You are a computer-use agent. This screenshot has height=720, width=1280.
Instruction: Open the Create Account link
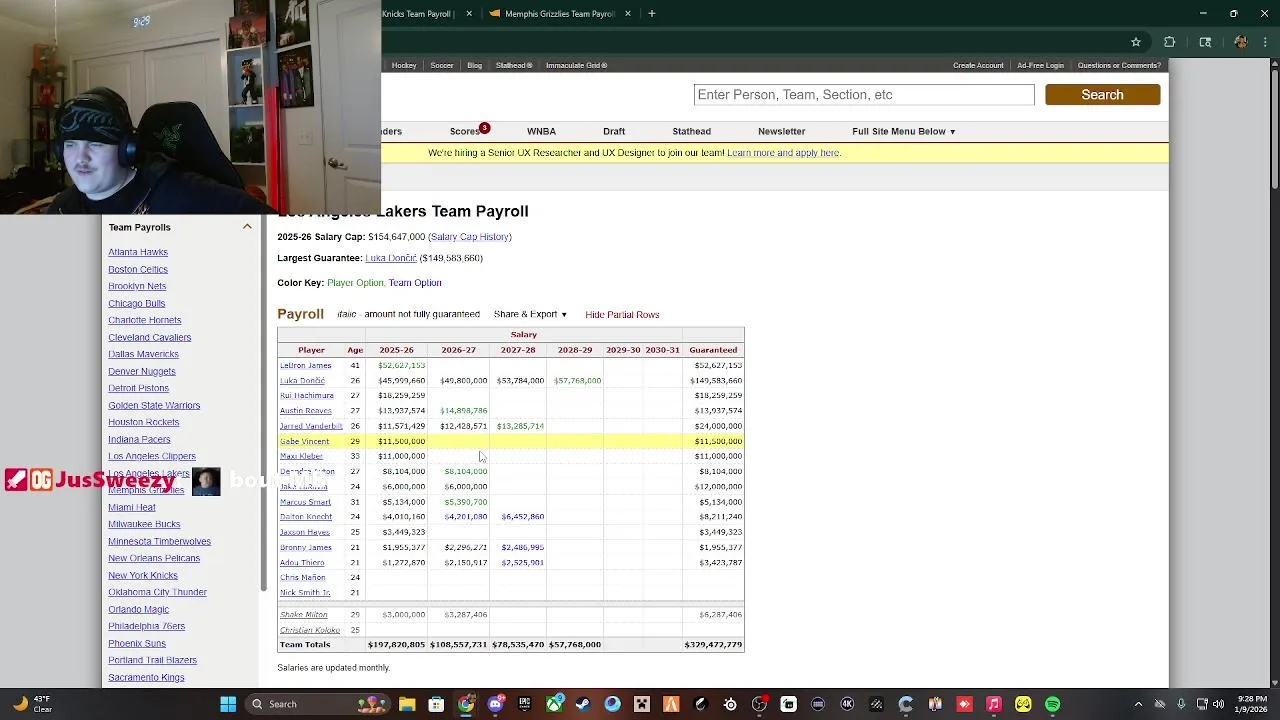(978, 65)
